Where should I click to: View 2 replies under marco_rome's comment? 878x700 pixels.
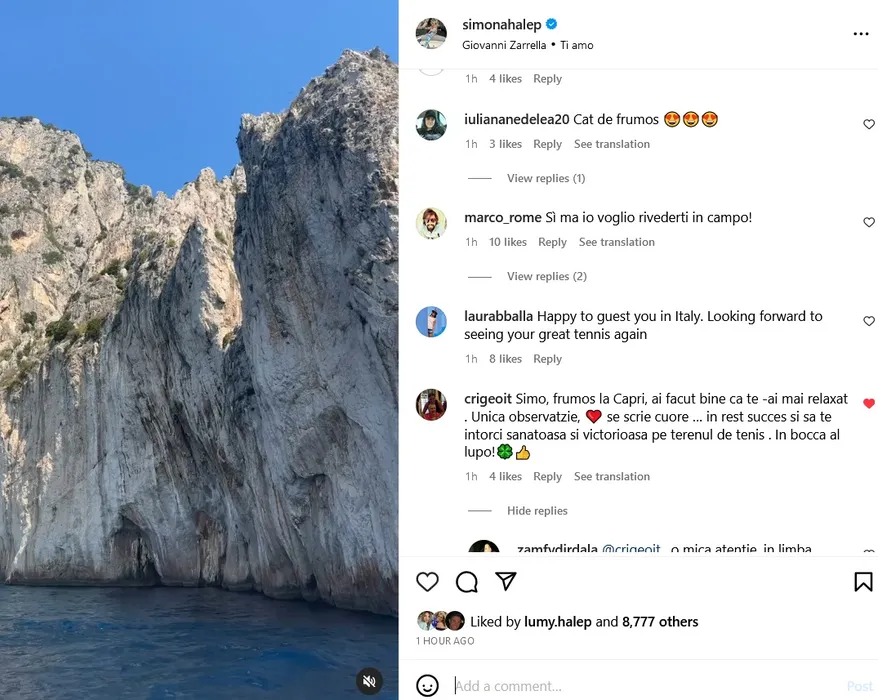point(546,276)
